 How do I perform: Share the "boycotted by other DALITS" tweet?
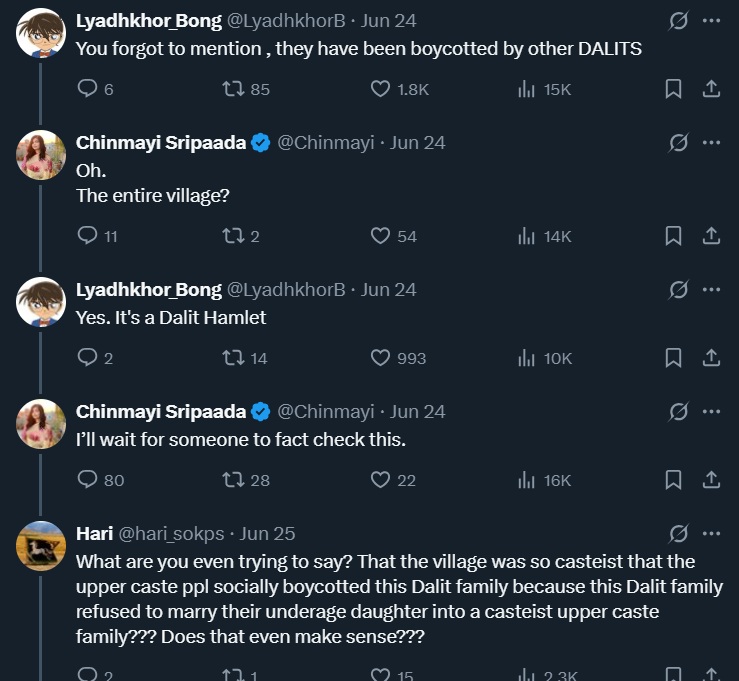pos(711,89)
